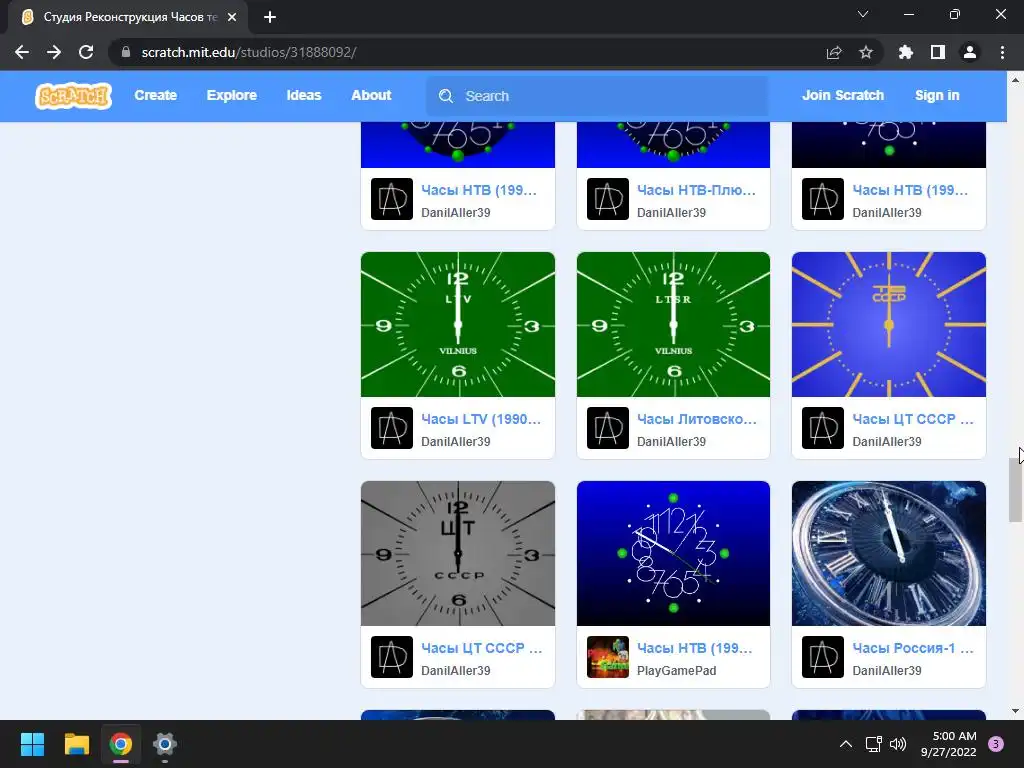The height and width of the screenshot is (768, 1024).
Task: Open the LTSR Vilnius clock thumbnail
Action: 673,325
